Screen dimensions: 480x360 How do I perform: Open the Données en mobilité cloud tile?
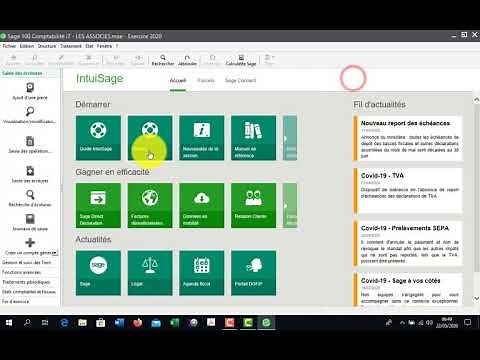[202, 205]
